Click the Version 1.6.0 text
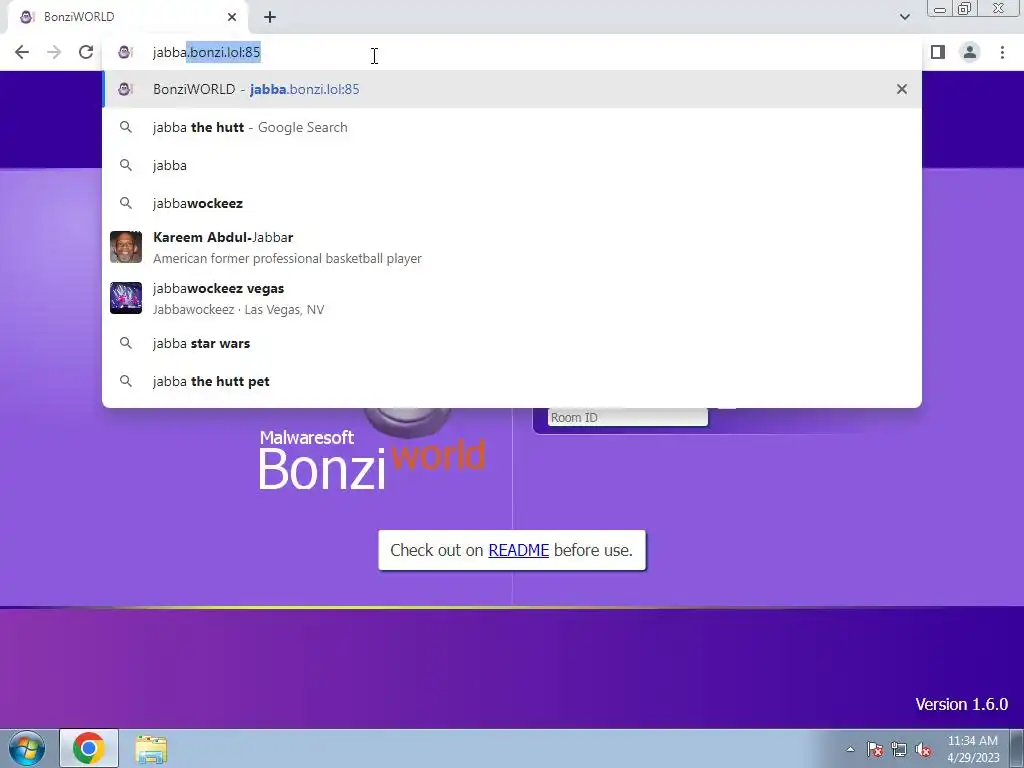1024x768 pixels. pos(961,704)
